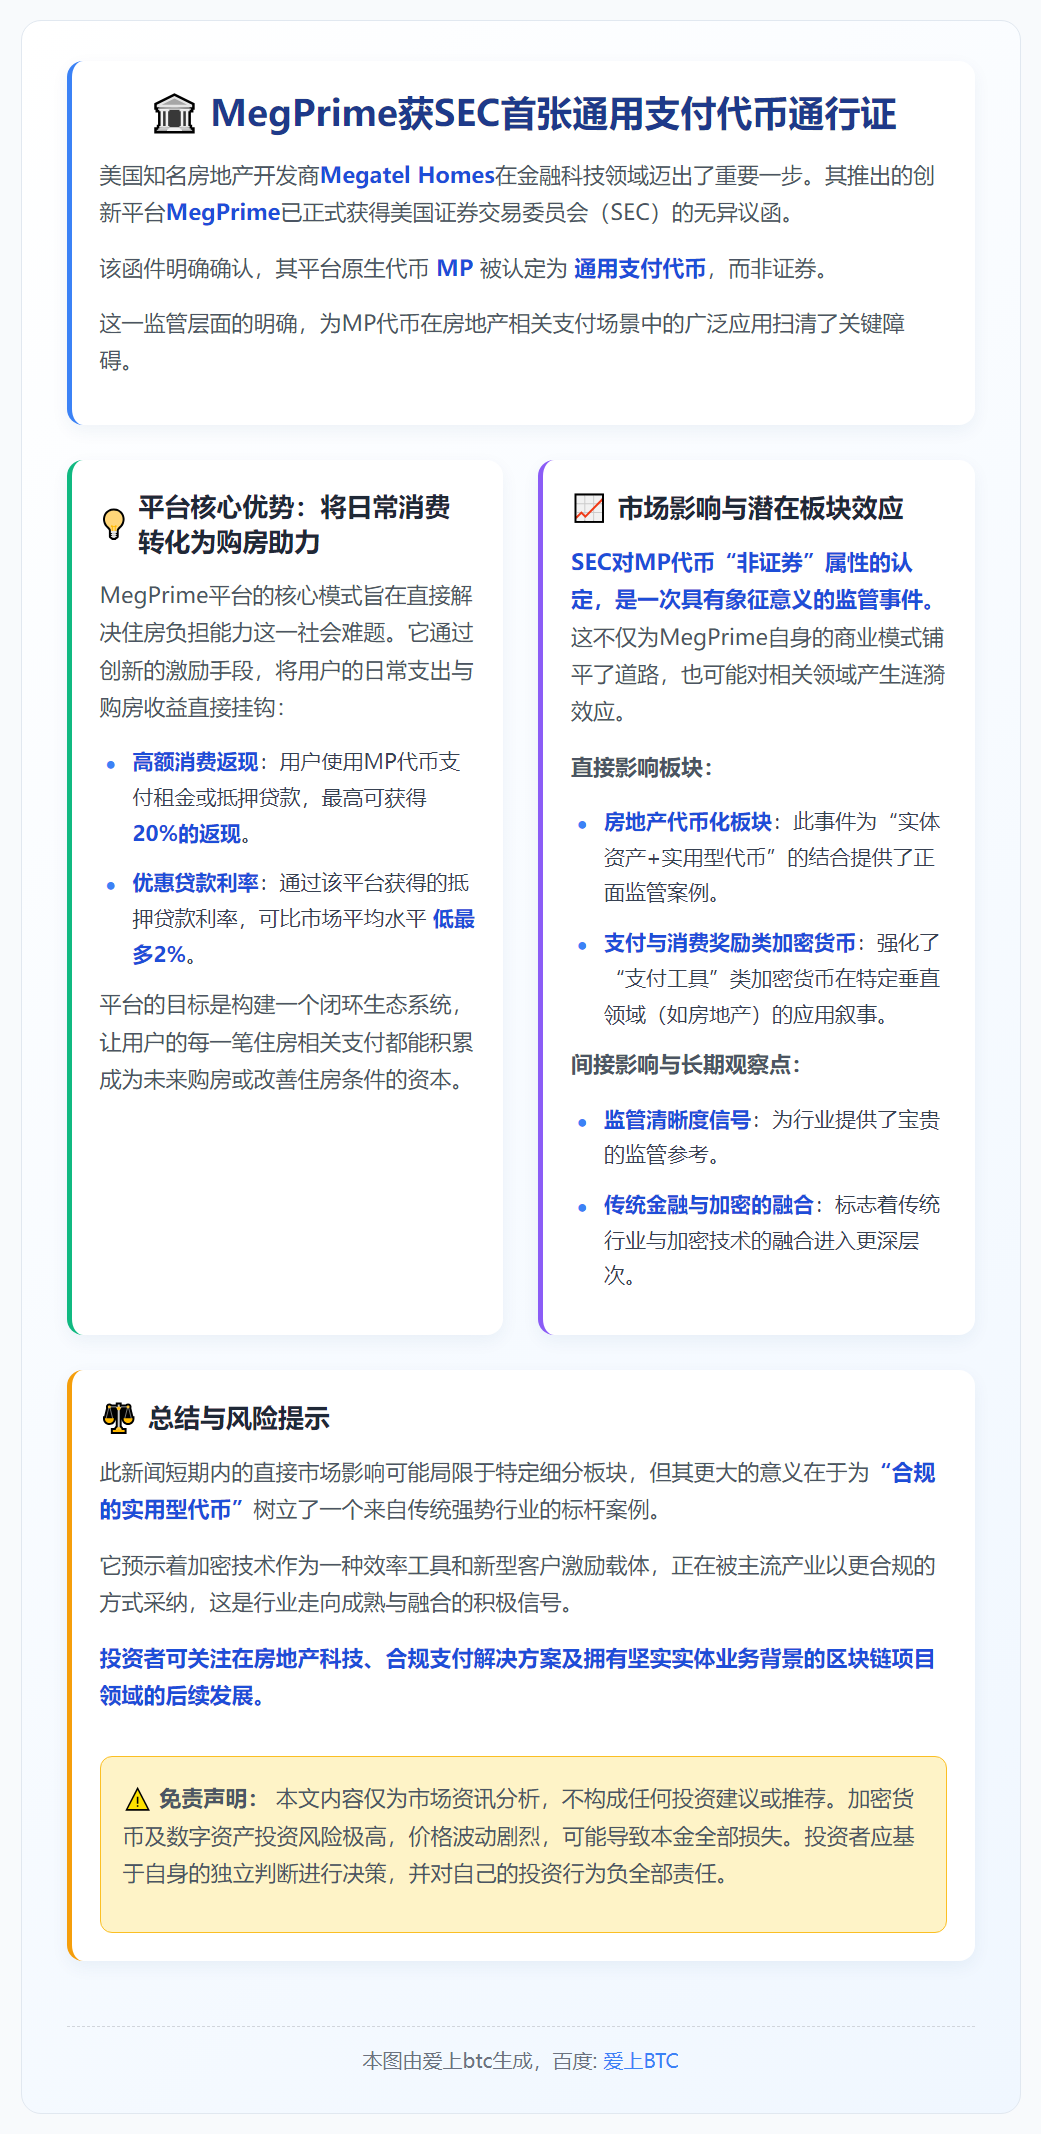1041x2134 pixels.
Task: Click the bold MP token name
Action: [455, 268]
